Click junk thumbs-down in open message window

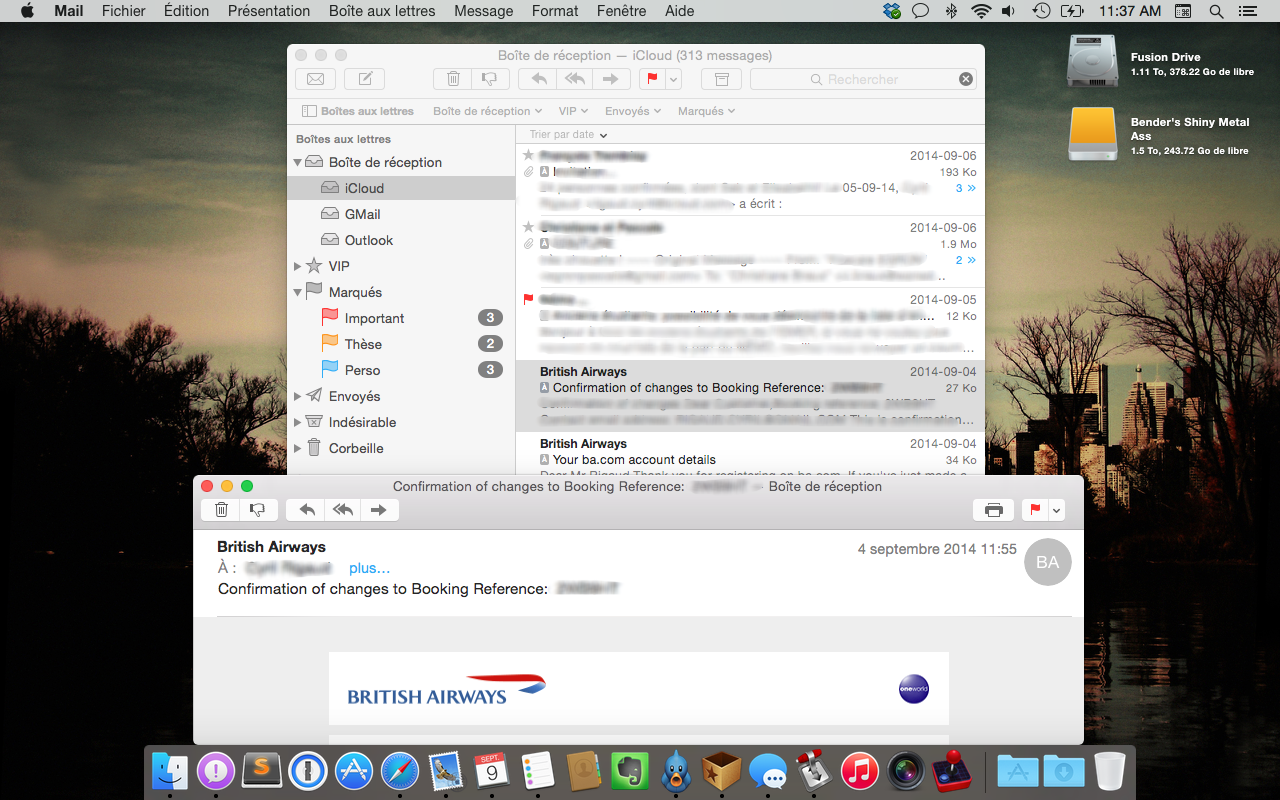[258, 510]
